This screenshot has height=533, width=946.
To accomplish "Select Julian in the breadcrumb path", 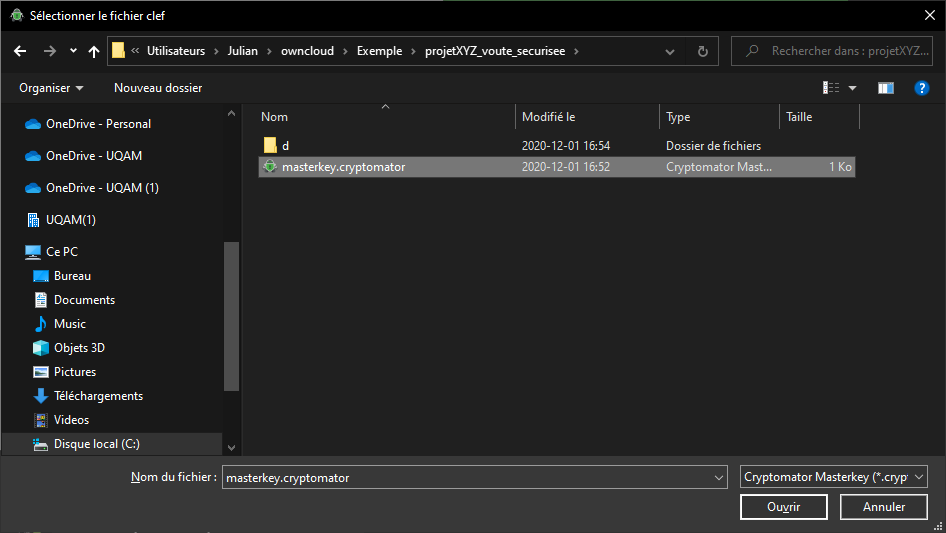I will [x=243, y=51].
